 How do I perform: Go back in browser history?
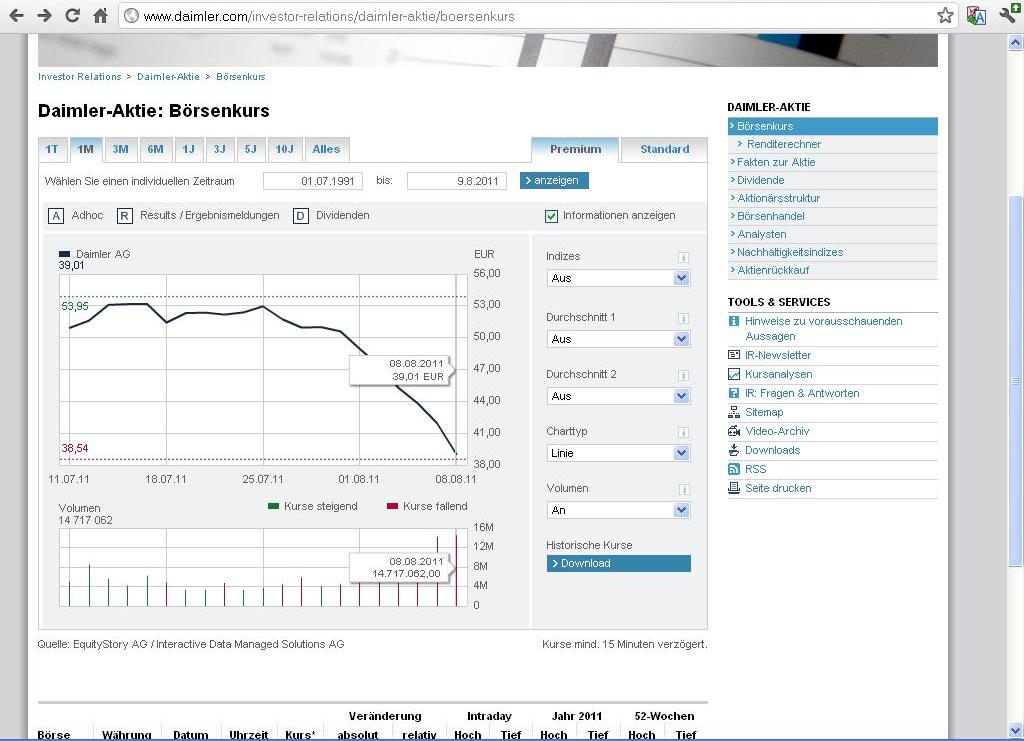17,15
